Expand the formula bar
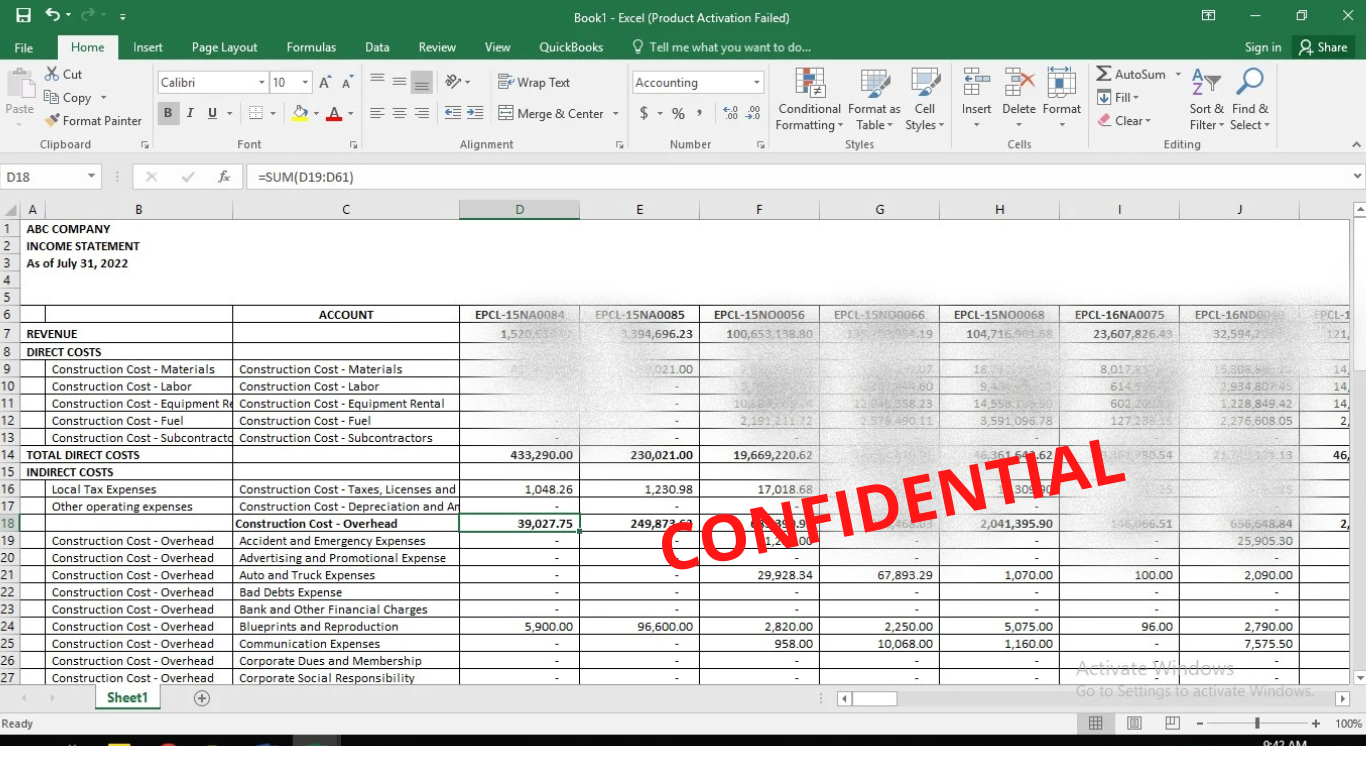Image resolution: width=1366 pixels, height=768 pixels. click(1357, 177)
